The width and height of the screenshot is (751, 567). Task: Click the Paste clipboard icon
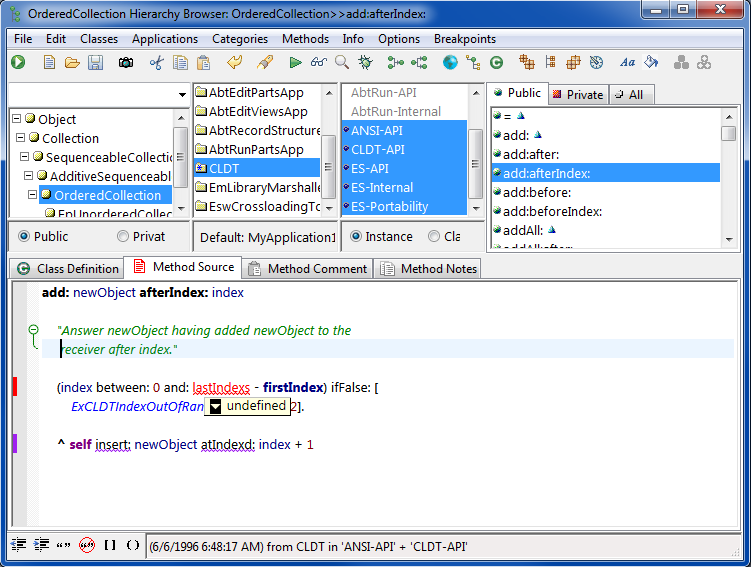pos(204,62)
